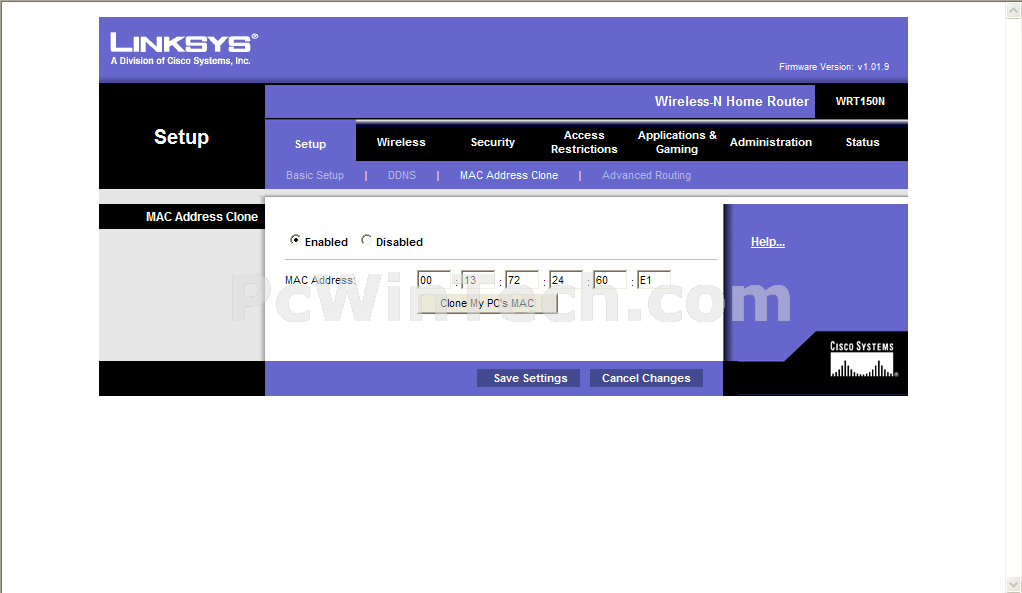This screenshot has height=593, width=1022.
Task: Open Advanced Routing subtab
Action: click(647, 175)
